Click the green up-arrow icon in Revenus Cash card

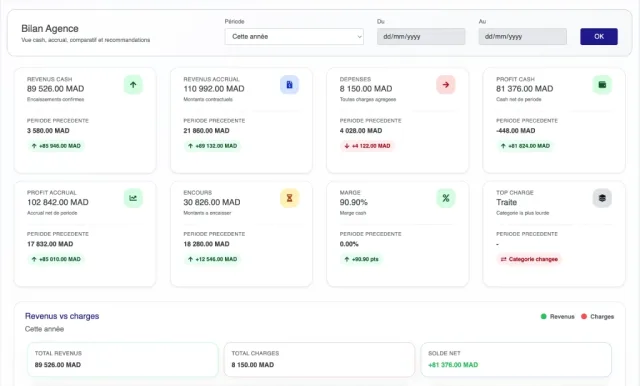coord(133,85)
